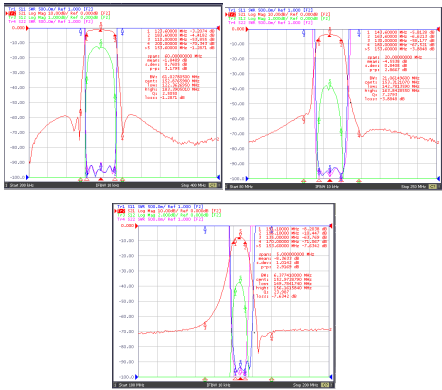The image size is (442, 390).
Task: Click red reference-level triangle beside 0.000 in 20 MHz-span plot
Action: point(248,30)
